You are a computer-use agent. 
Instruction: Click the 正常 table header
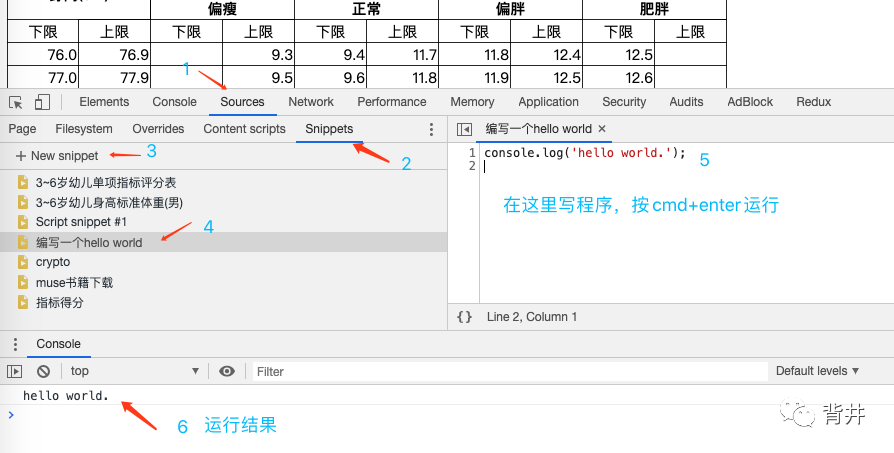pyautogui.click(x=367, y=9)
